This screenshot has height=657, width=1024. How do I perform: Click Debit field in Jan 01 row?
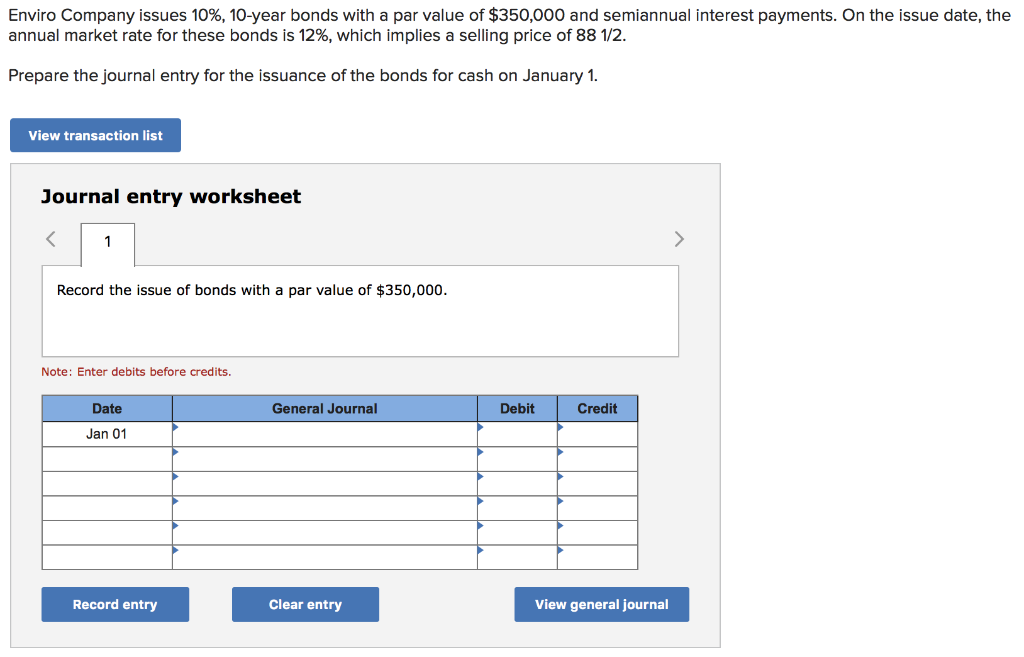517,434
